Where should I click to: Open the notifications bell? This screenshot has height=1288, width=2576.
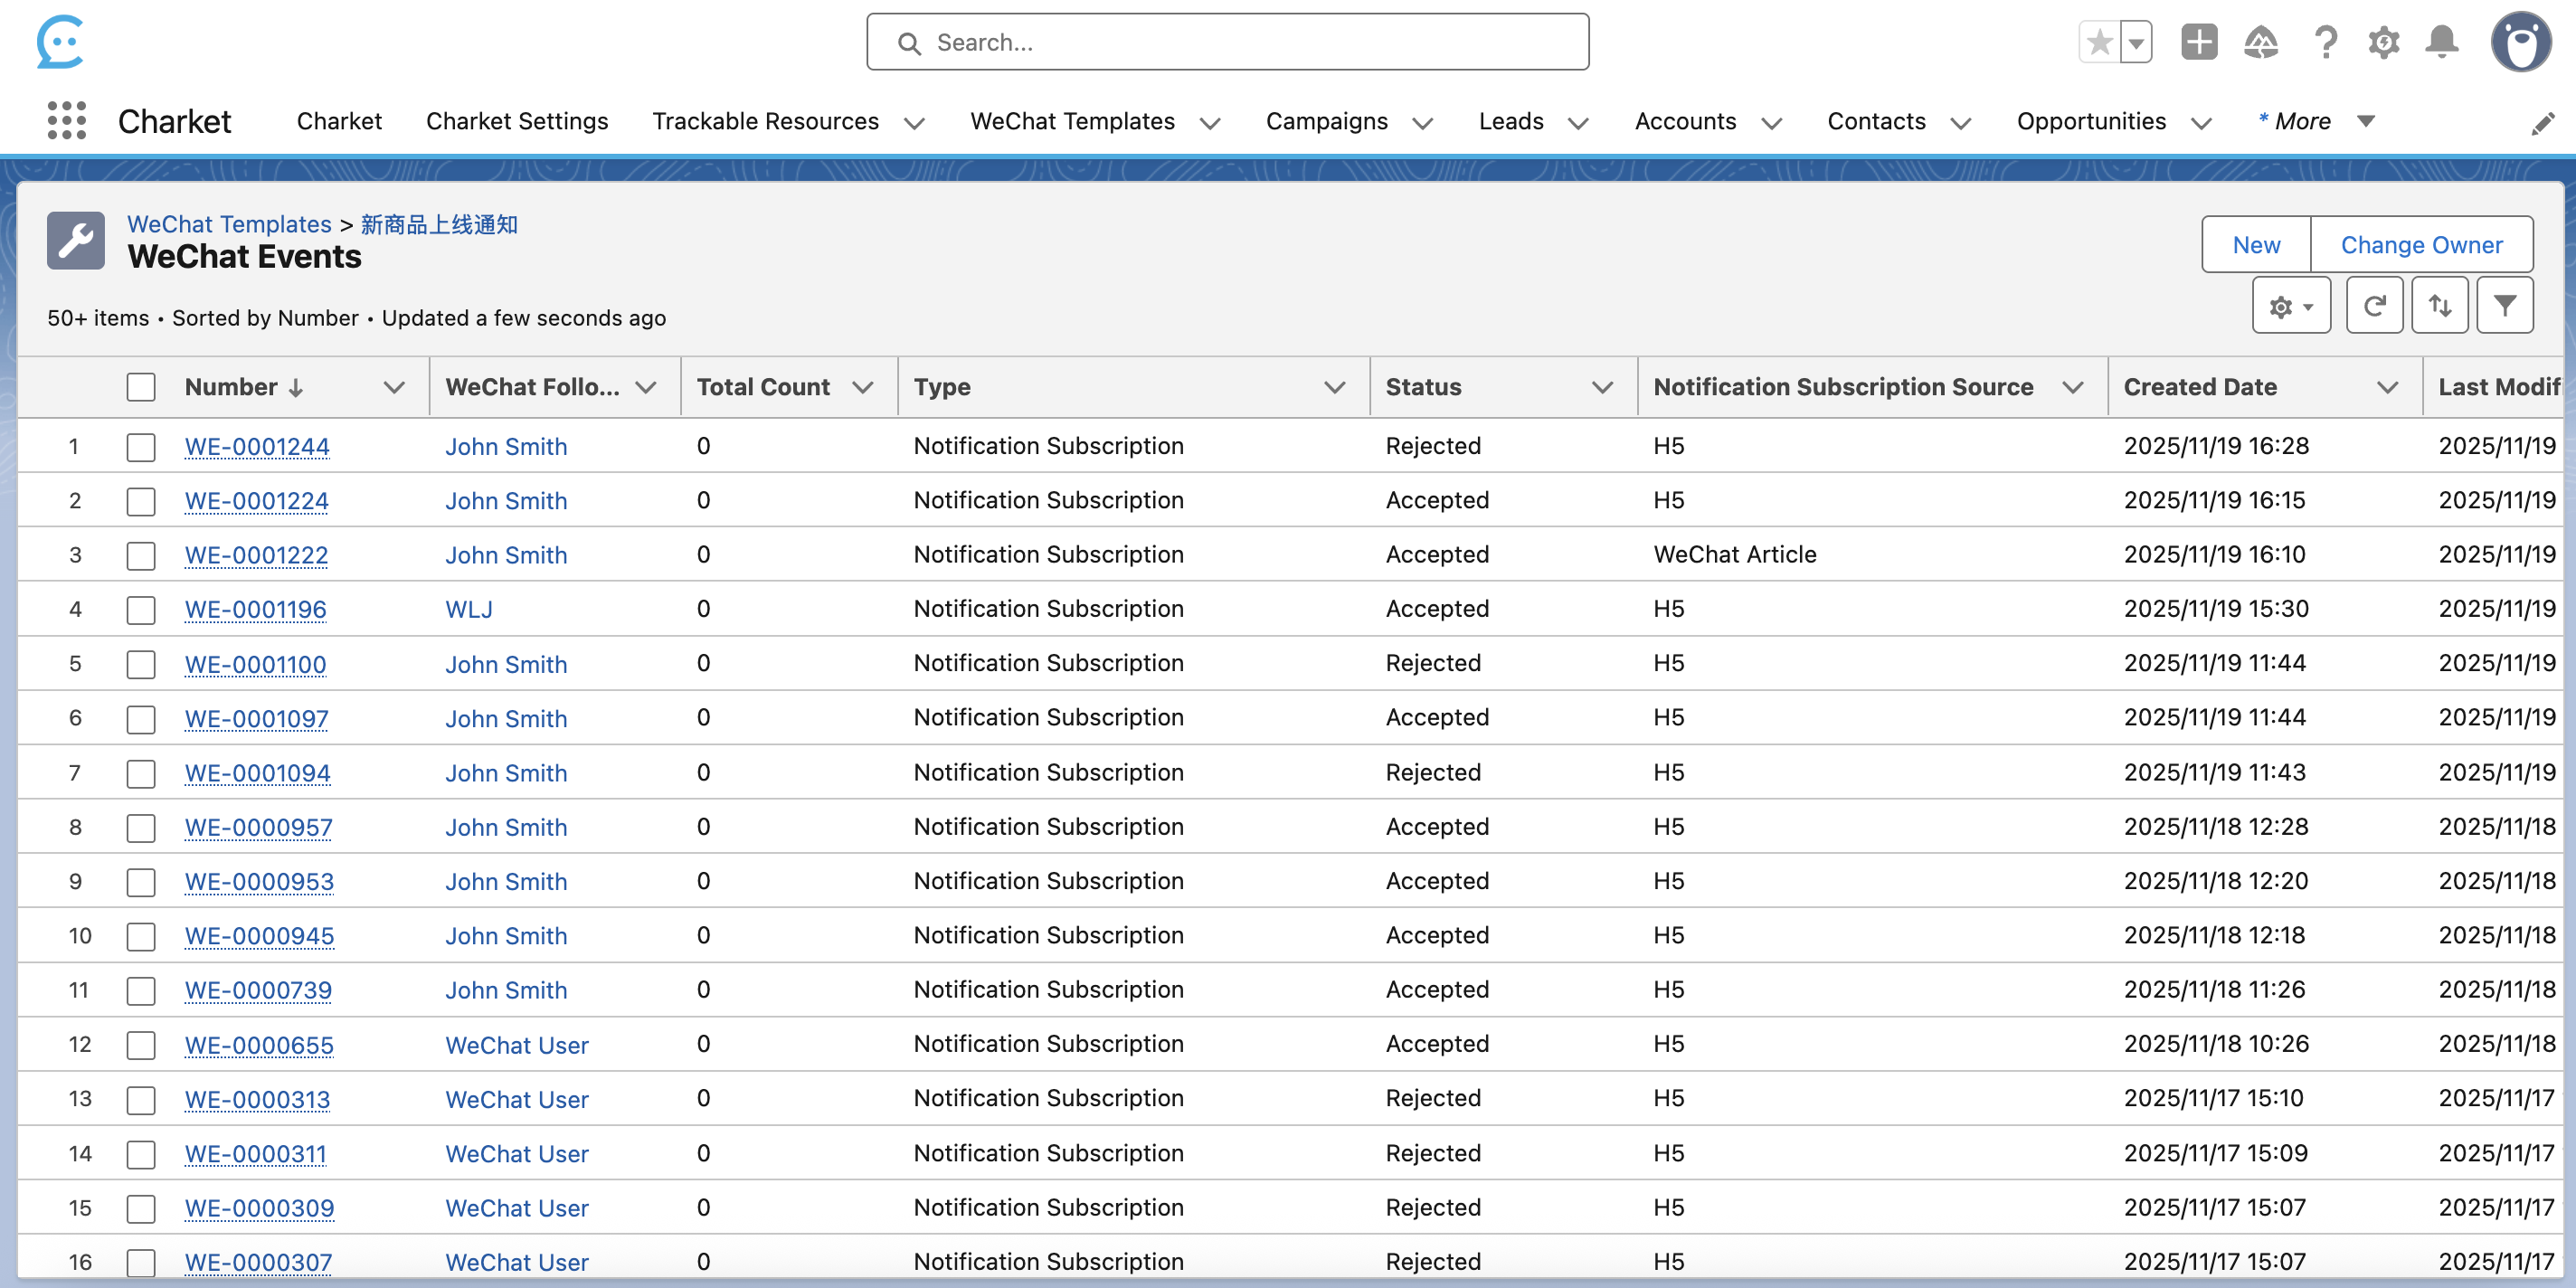pos(2442,42)
